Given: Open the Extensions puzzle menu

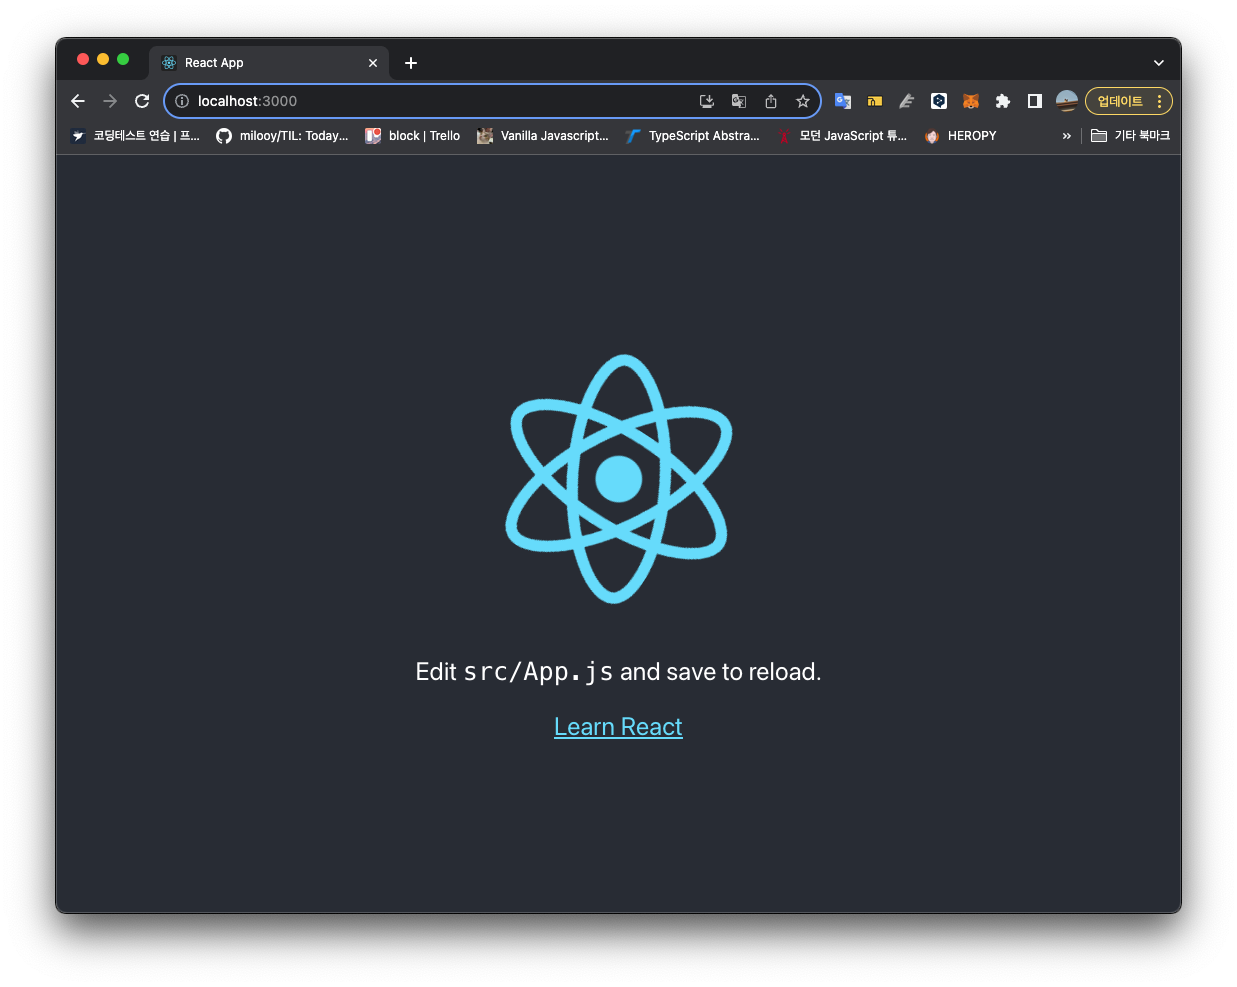Looking at the screenshot, I should click(1003, 101).
